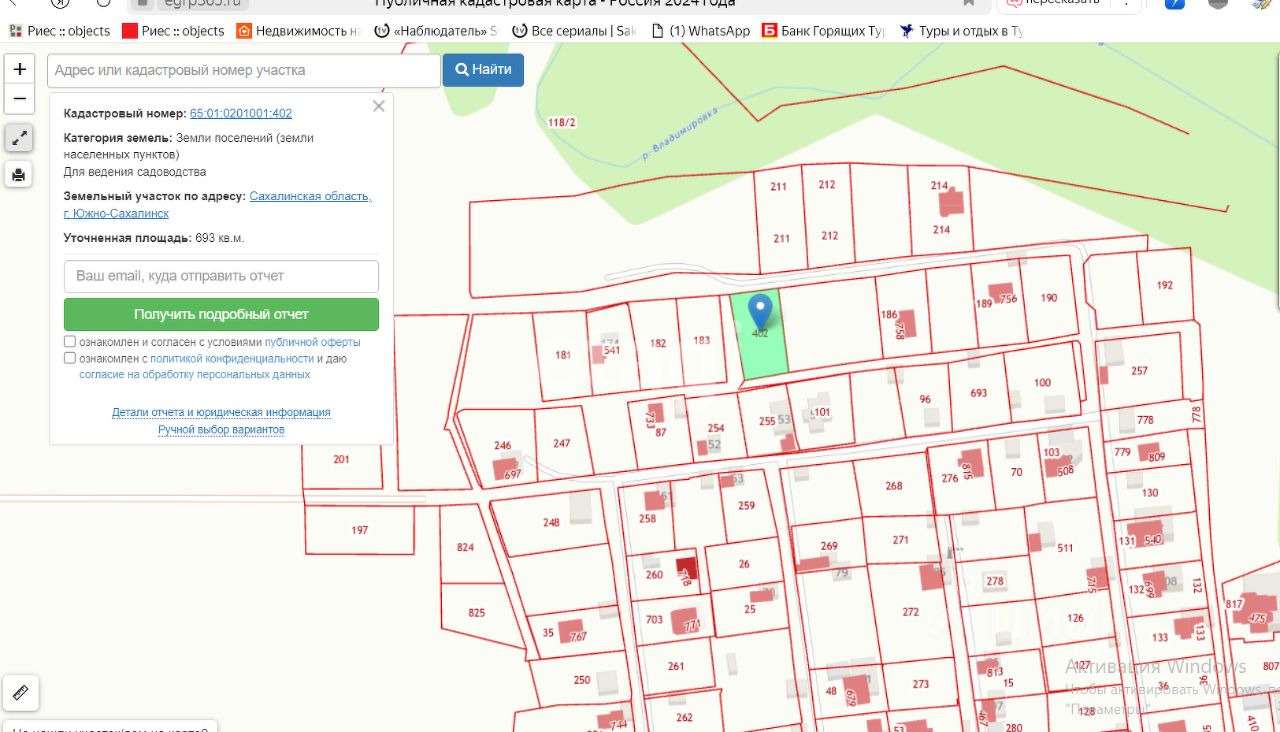1280x732 pixels.
Task: Open Ручной выбор вариантов link
Action: click(x=221, y=429)
